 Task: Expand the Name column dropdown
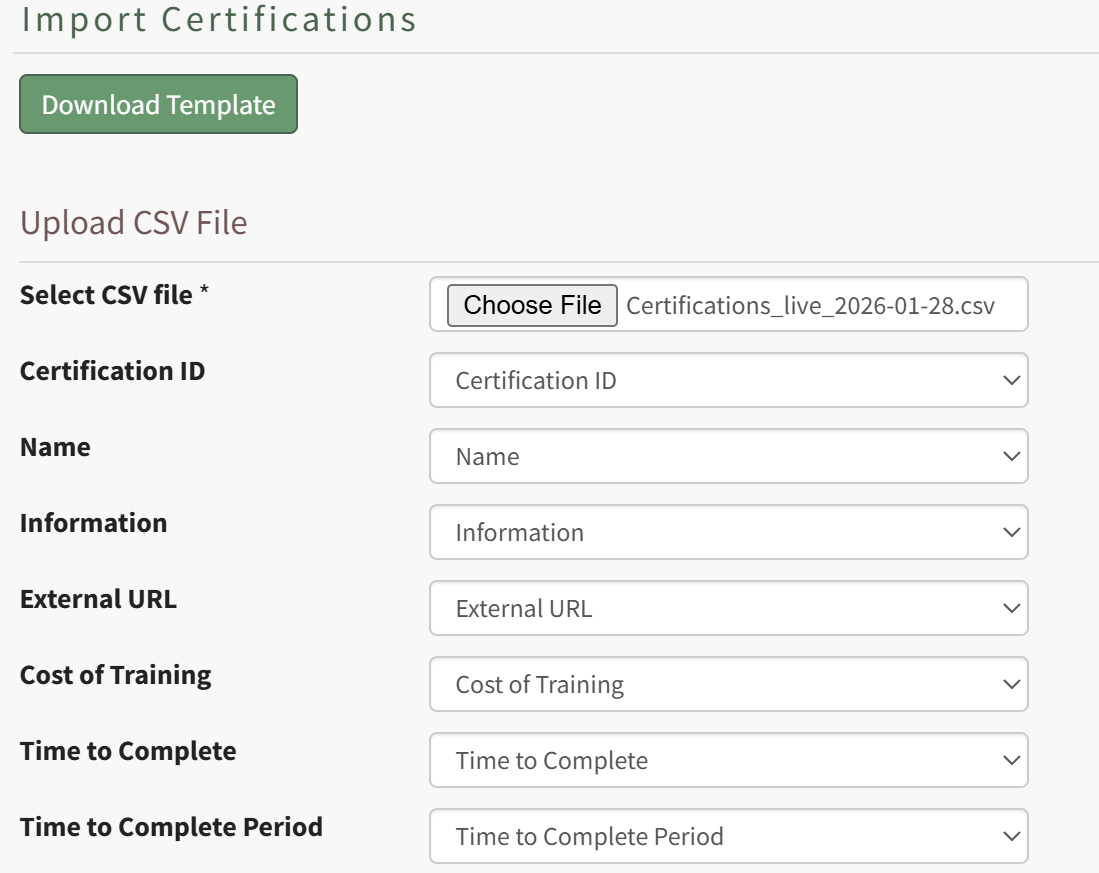tap(728, 457)
